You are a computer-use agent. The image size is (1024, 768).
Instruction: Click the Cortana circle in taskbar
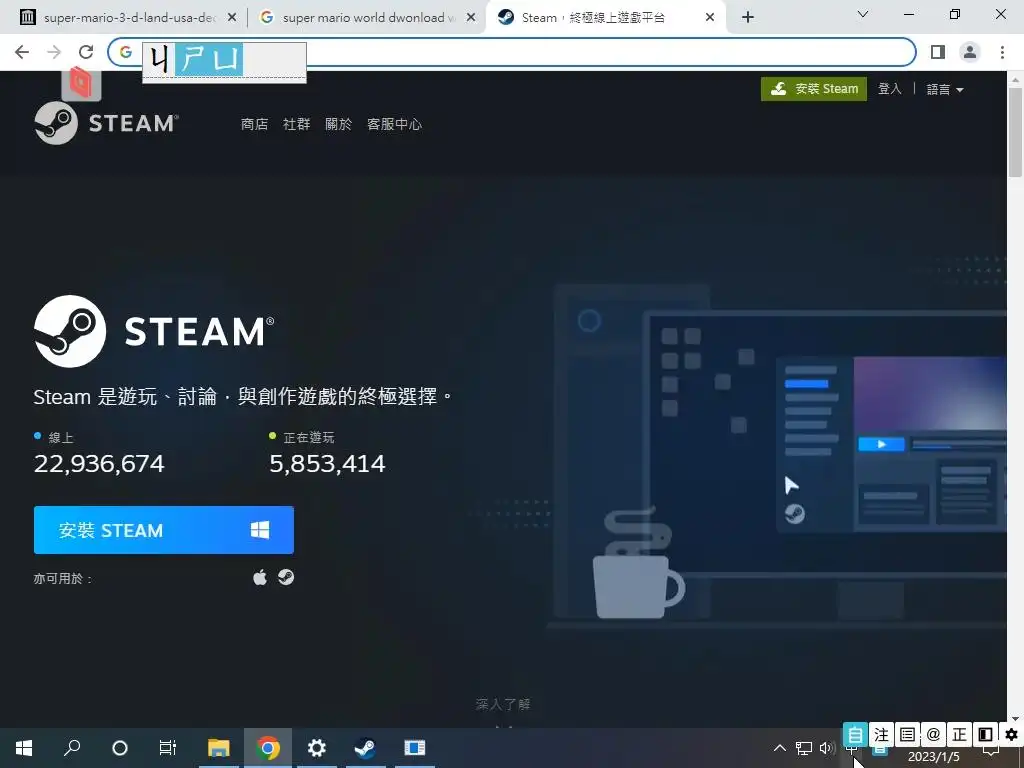pos(120,748)
